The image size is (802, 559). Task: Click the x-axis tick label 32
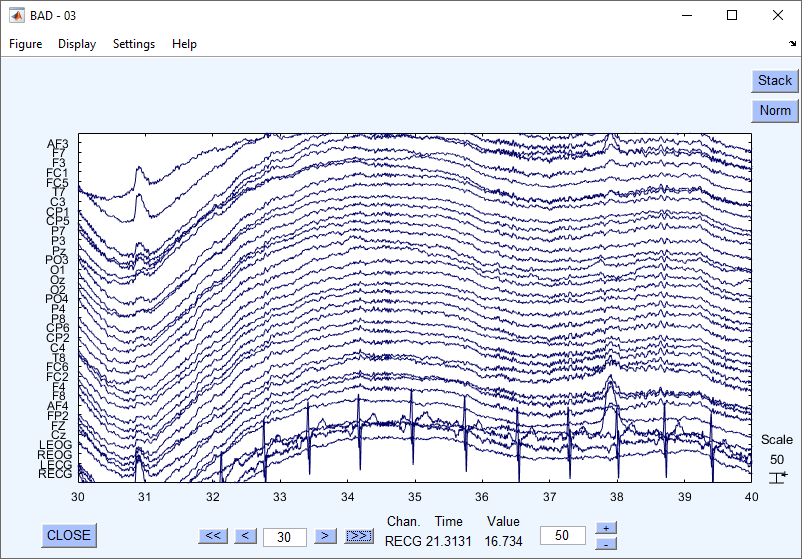tap(213, 497)
